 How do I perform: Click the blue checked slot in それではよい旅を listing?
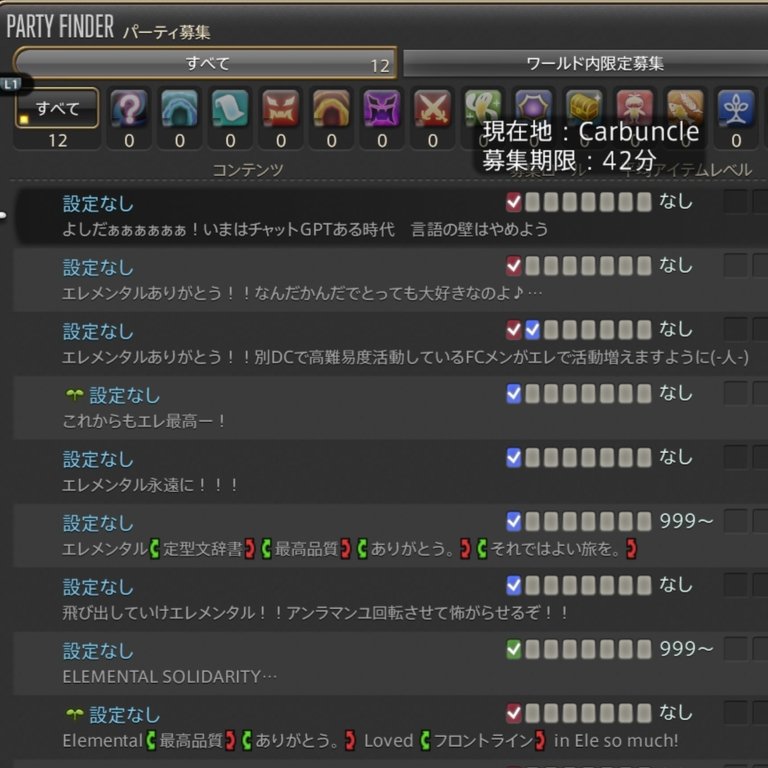[x=513, y=521]
